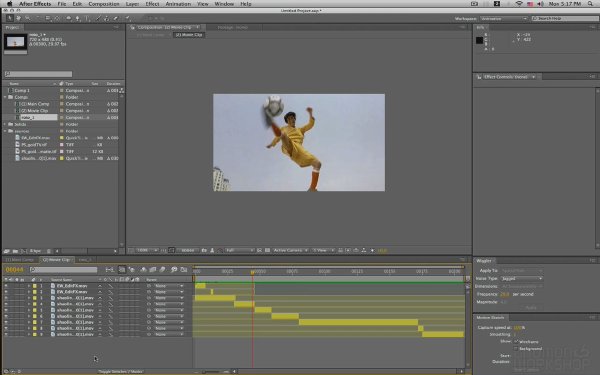Hide layer 6 using its eye icon

(6, 316)
